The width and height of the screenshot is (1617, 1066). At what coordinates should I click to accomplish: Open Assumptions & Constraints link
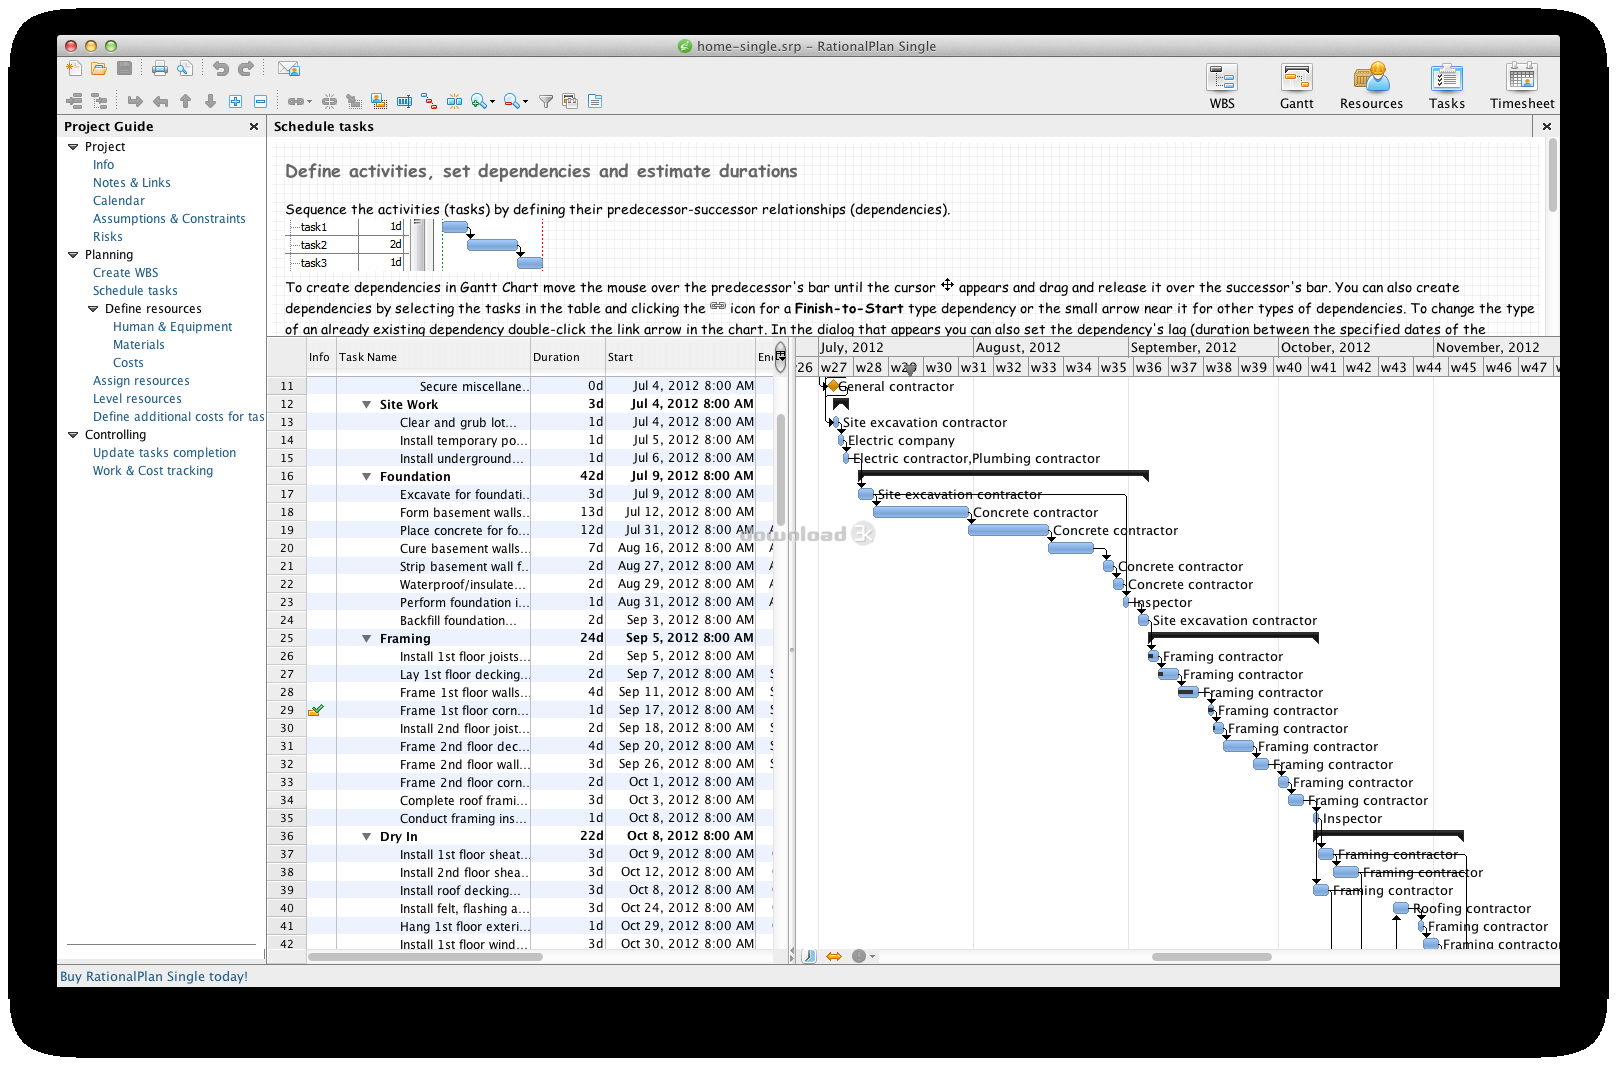tap(169, 219)
